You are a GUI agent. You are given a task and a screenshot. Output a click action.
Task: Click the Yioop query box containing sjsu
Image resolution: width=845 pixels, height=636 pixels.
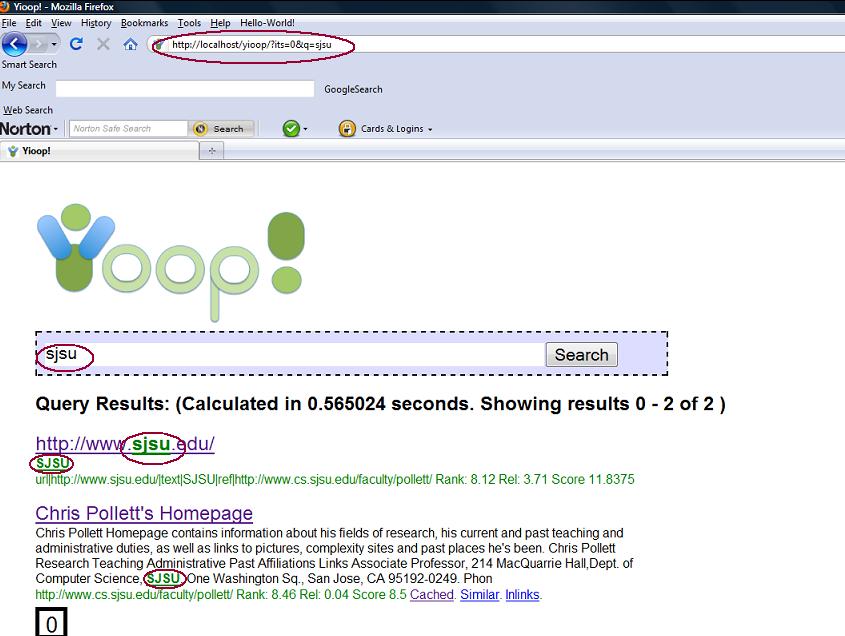point(291,354)
